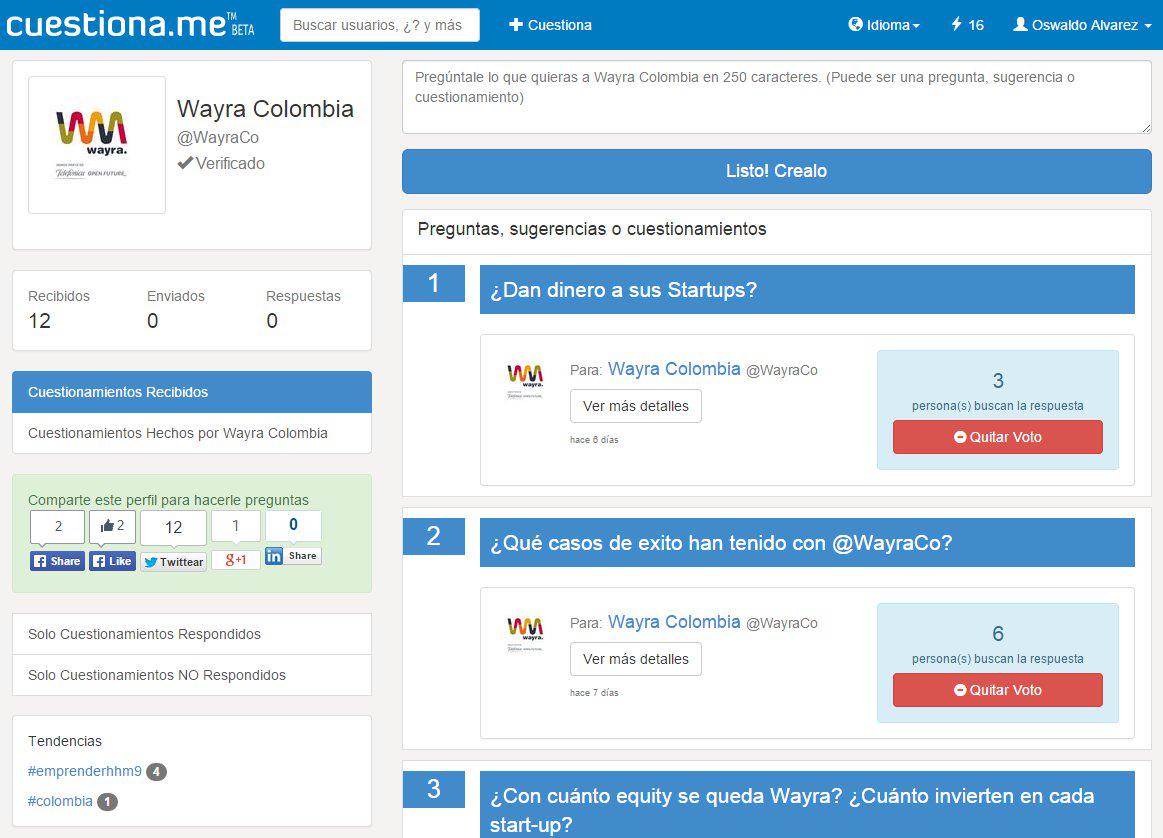1163x838 pixels.
Task: Filter by Solo Cuestionamientos Respondidos
Action: click(x=192, y=634)
